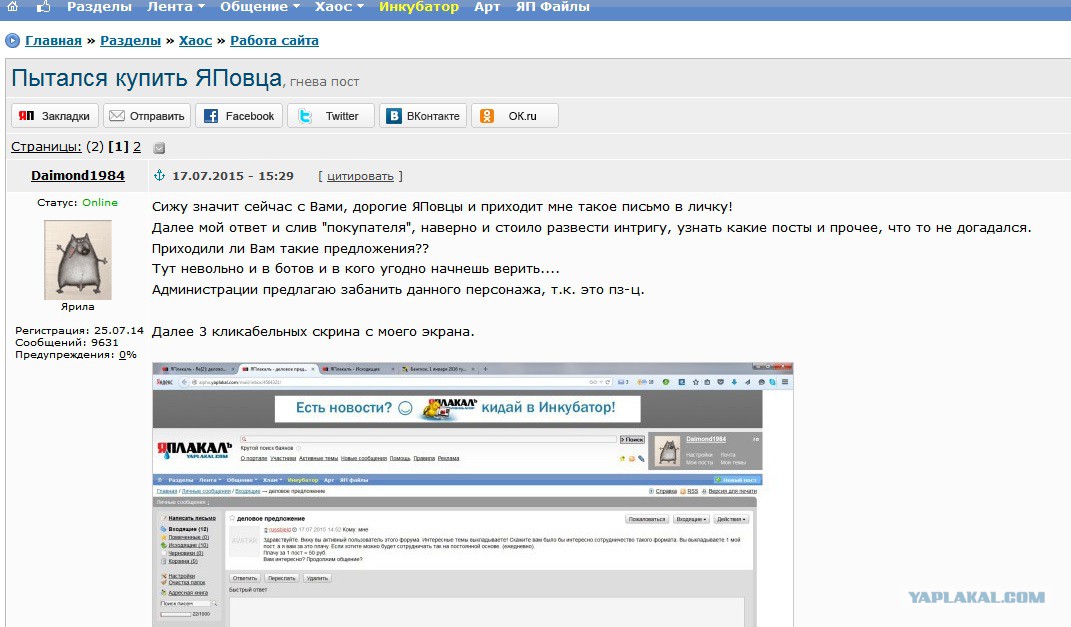Click the Ярила rank label
The width and height of the screenshot is (1071, 627).
pyautogui.click(x=78, y=307)
